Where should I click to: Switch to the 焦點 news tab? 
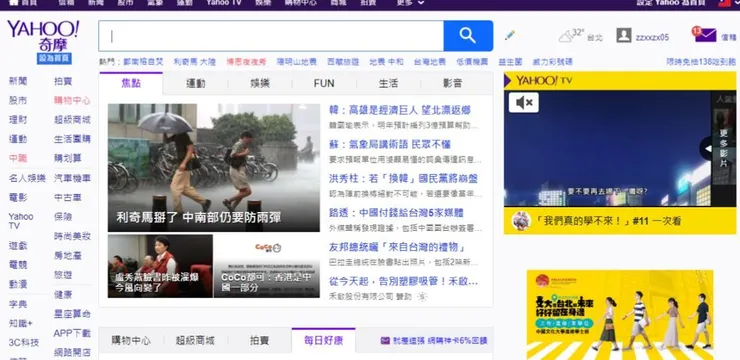[131, 84]
